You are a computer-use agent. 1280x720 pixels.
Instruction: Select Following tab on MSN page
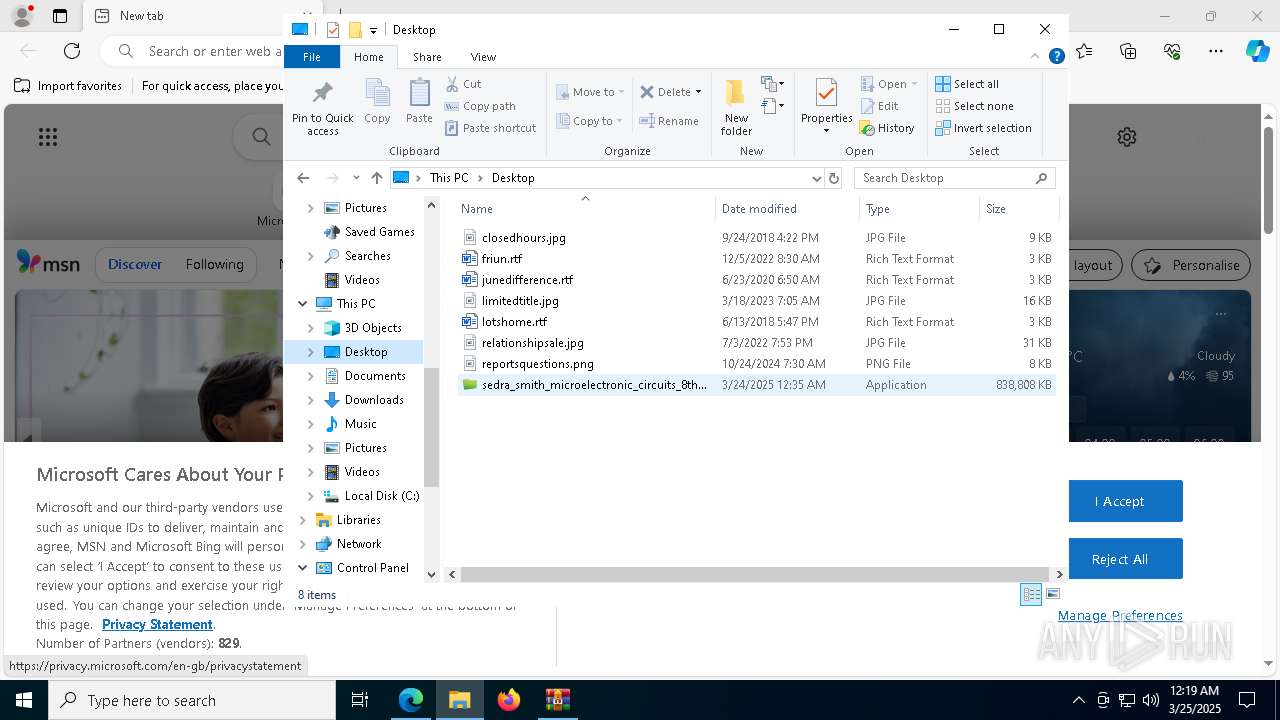click(x=214, y=264)
